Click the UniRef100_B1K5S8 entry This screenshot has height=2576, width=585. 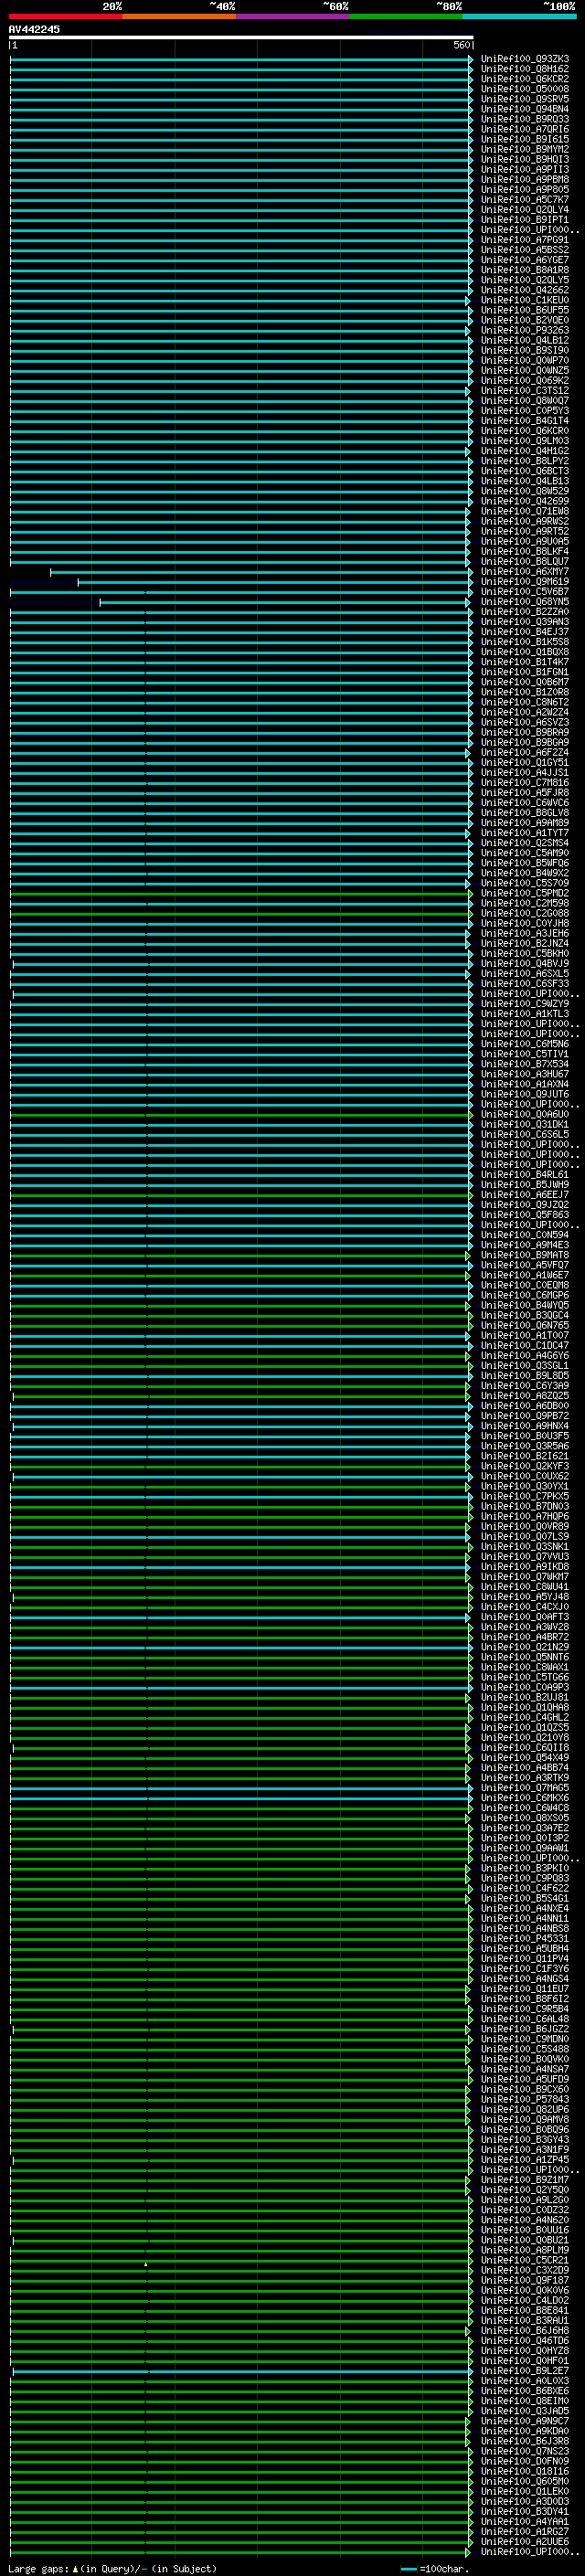(x=525, y=642)
